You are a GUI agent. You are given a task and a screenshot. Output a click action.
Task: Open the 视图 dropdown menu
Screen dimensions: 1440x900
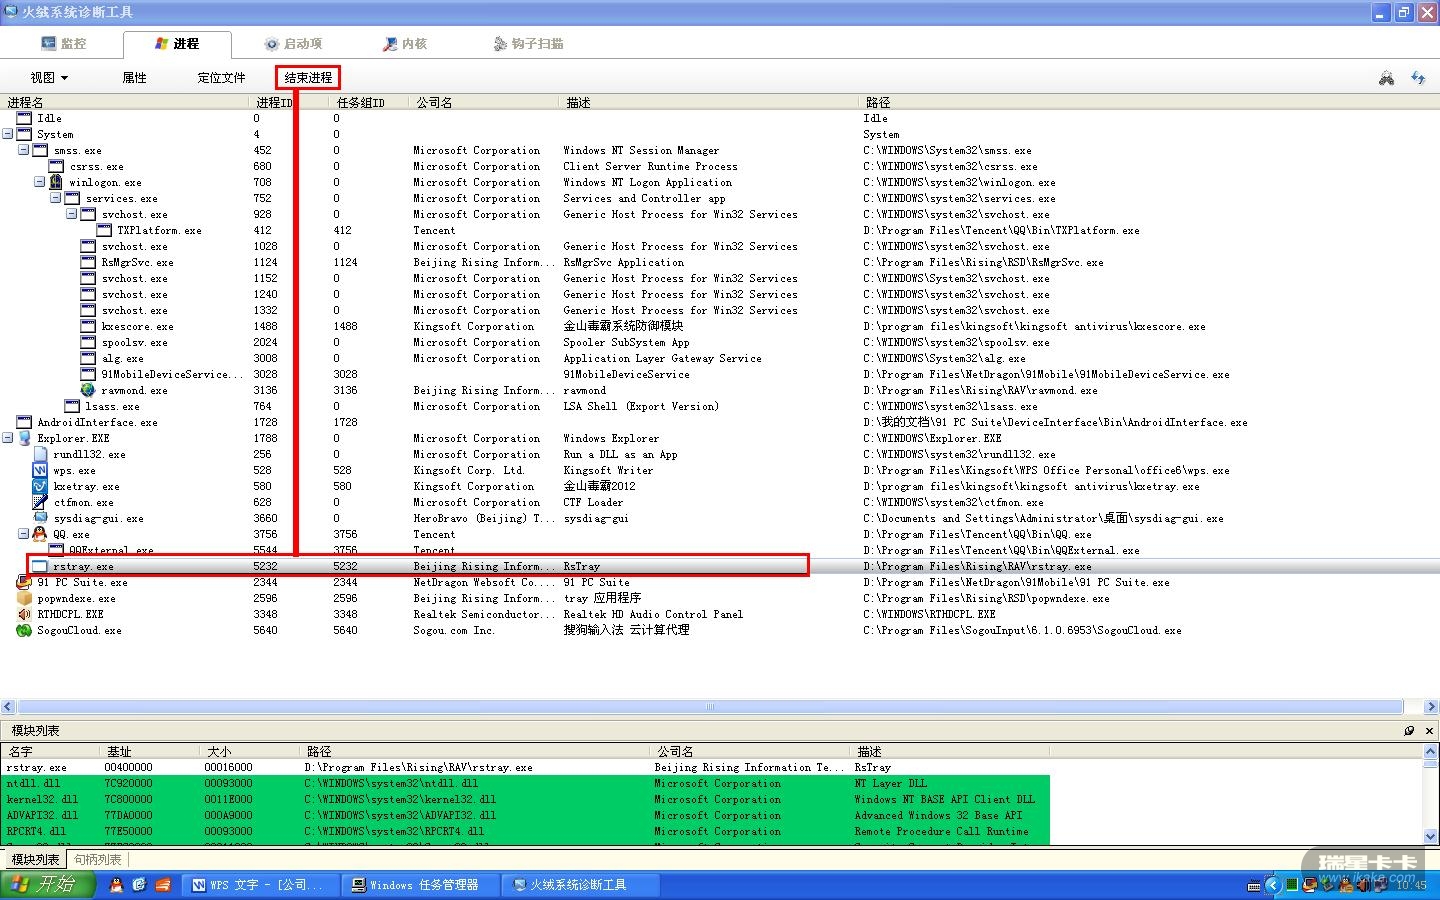point(49,78)
